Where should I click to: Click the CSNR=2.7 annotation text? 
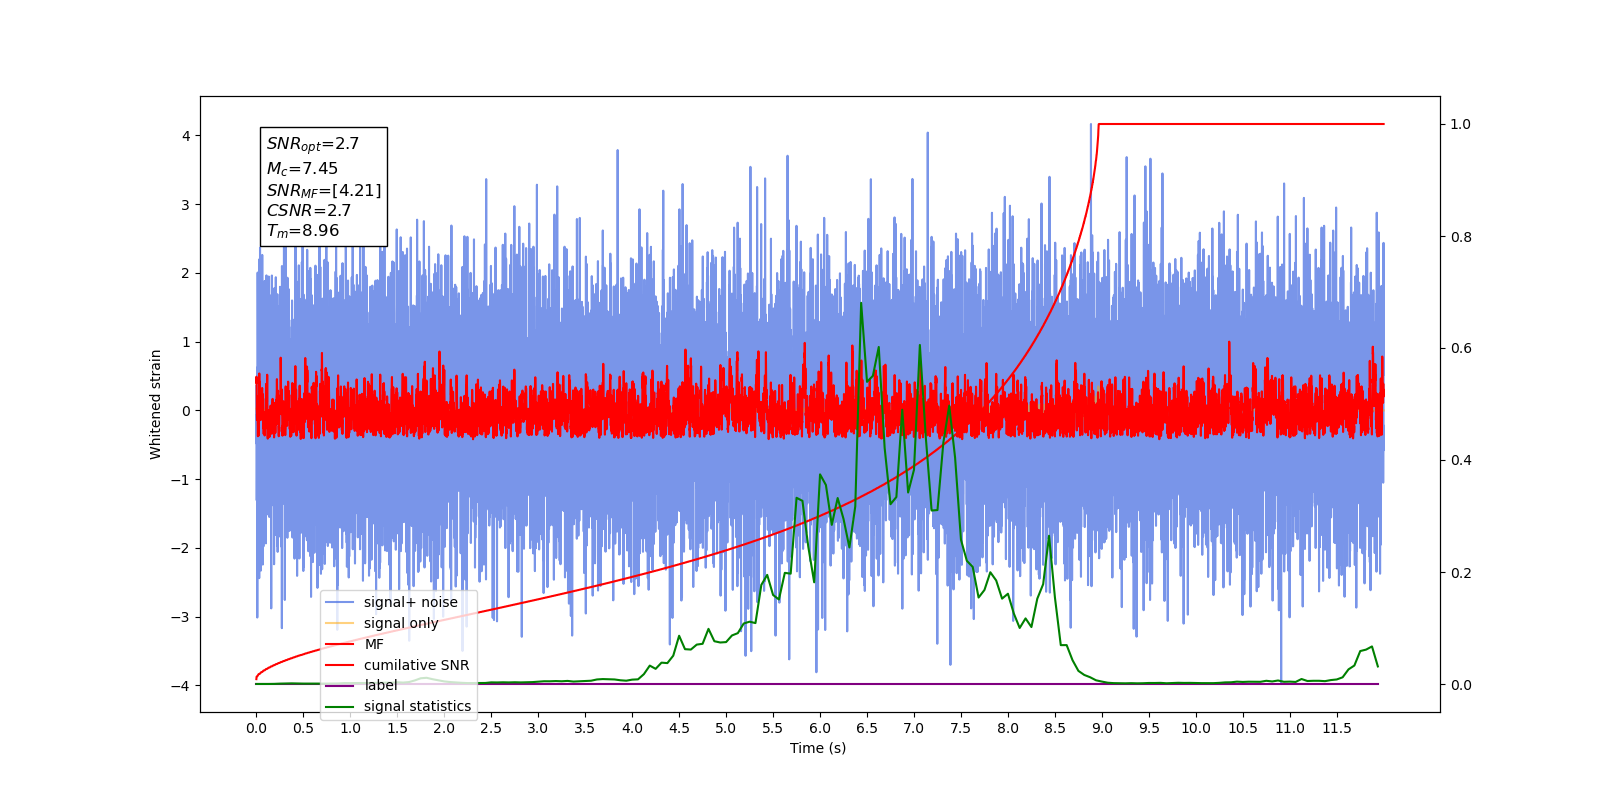[309, 211]
